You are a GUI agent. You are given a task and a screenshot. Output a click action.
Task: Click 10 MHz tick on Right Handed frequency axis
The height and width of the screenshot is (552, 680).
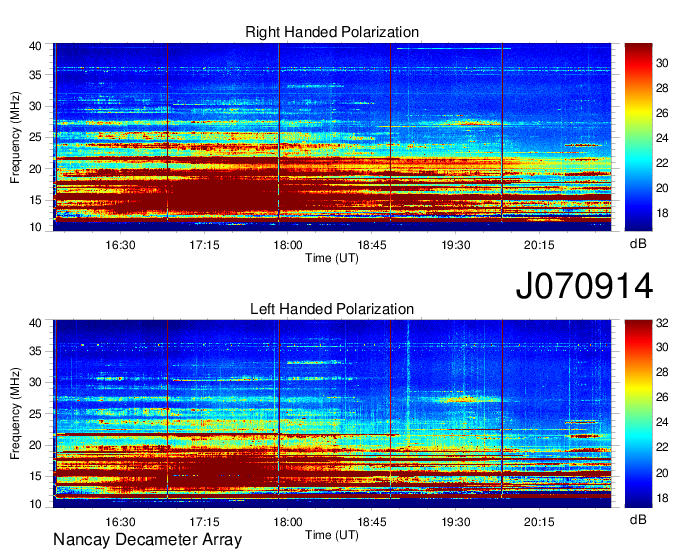point(35,227)
